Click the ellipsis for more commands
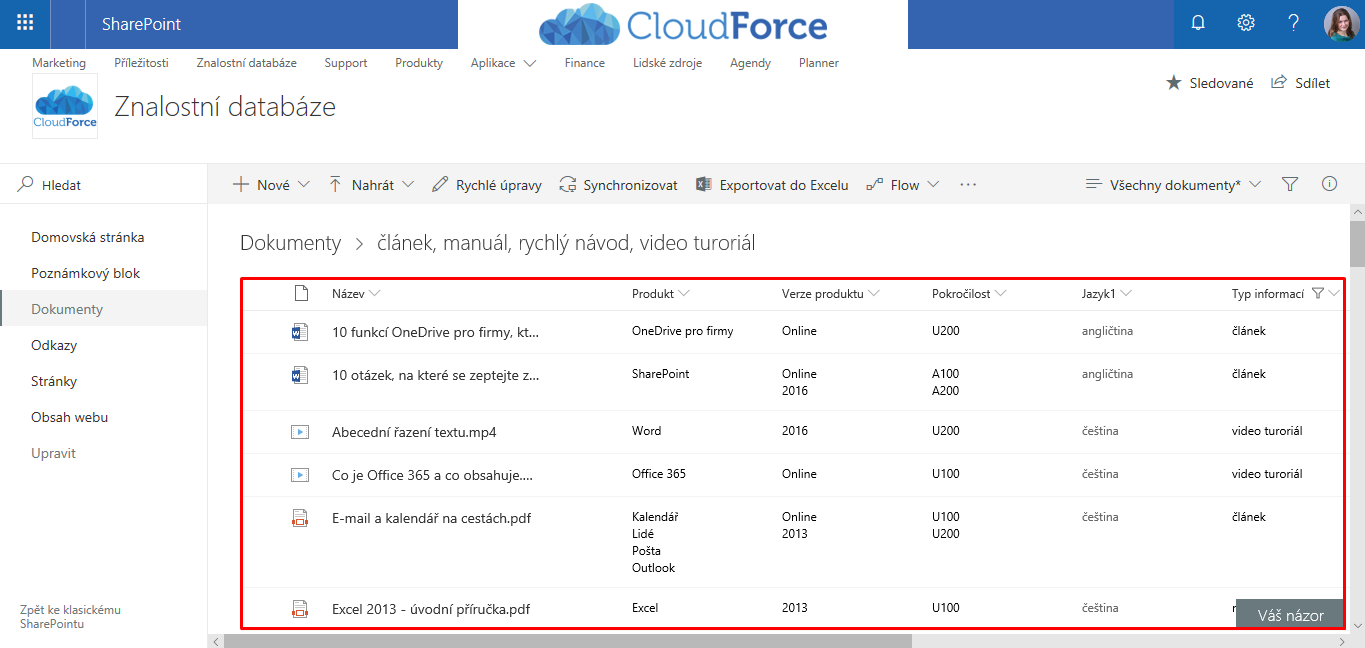 (x=967, y=185)
